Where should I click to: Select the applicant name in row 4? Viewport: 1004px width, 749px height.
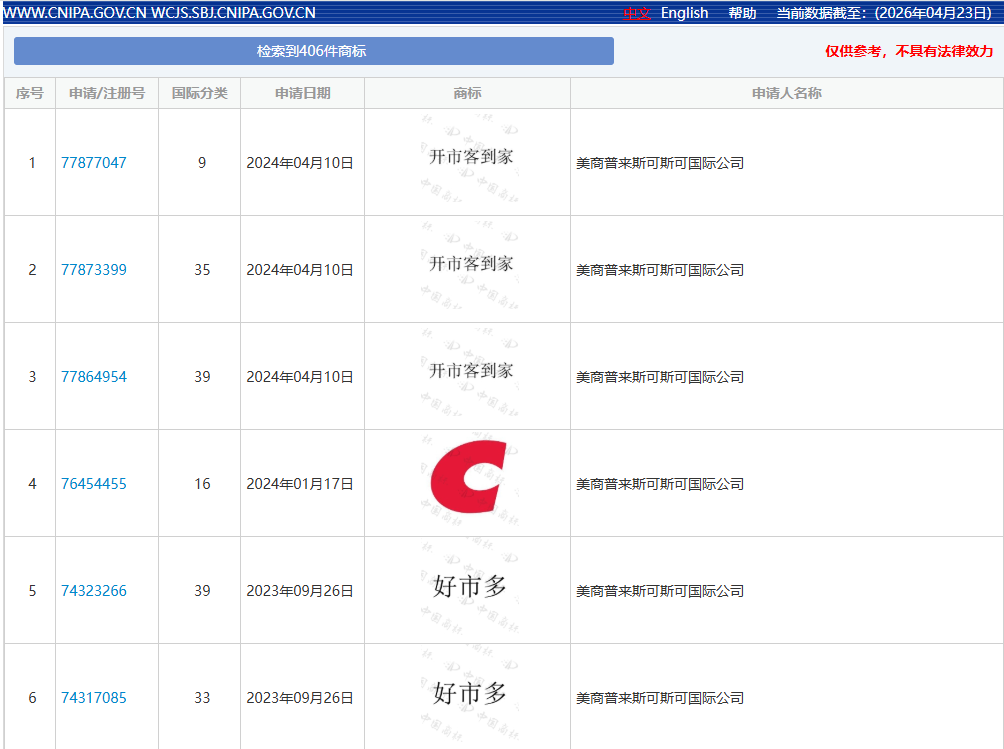click(x=660, y=484)
